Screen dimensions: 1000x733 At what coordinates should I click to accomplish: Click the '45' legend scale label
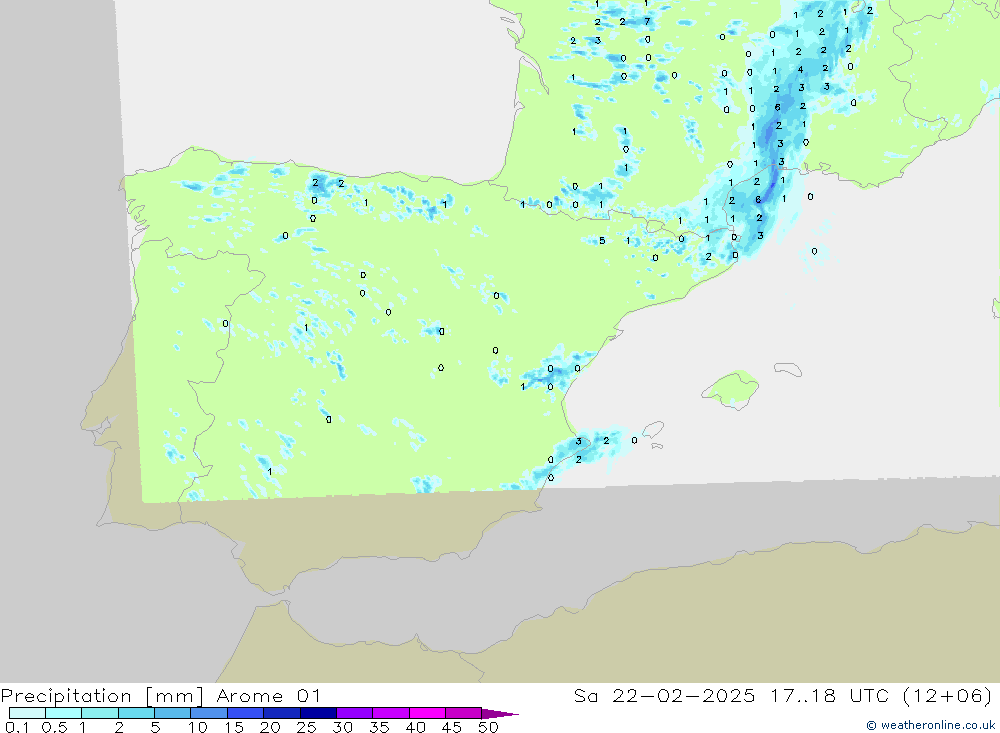pos(452,727)
